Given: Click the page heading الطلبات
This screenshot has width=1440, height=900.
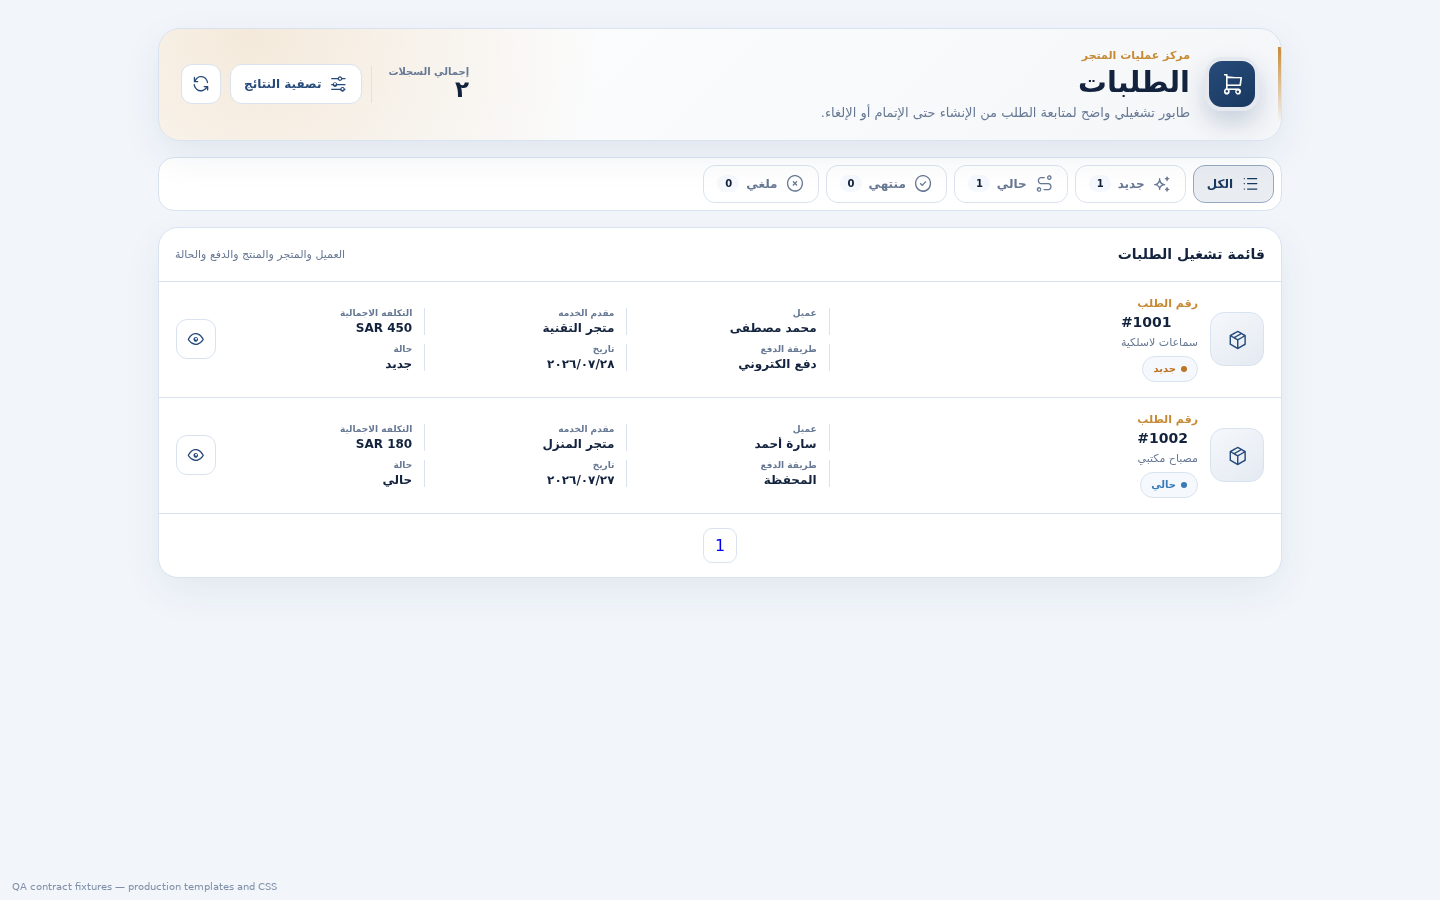Looking at the screenshot, I should [1134, 82].
